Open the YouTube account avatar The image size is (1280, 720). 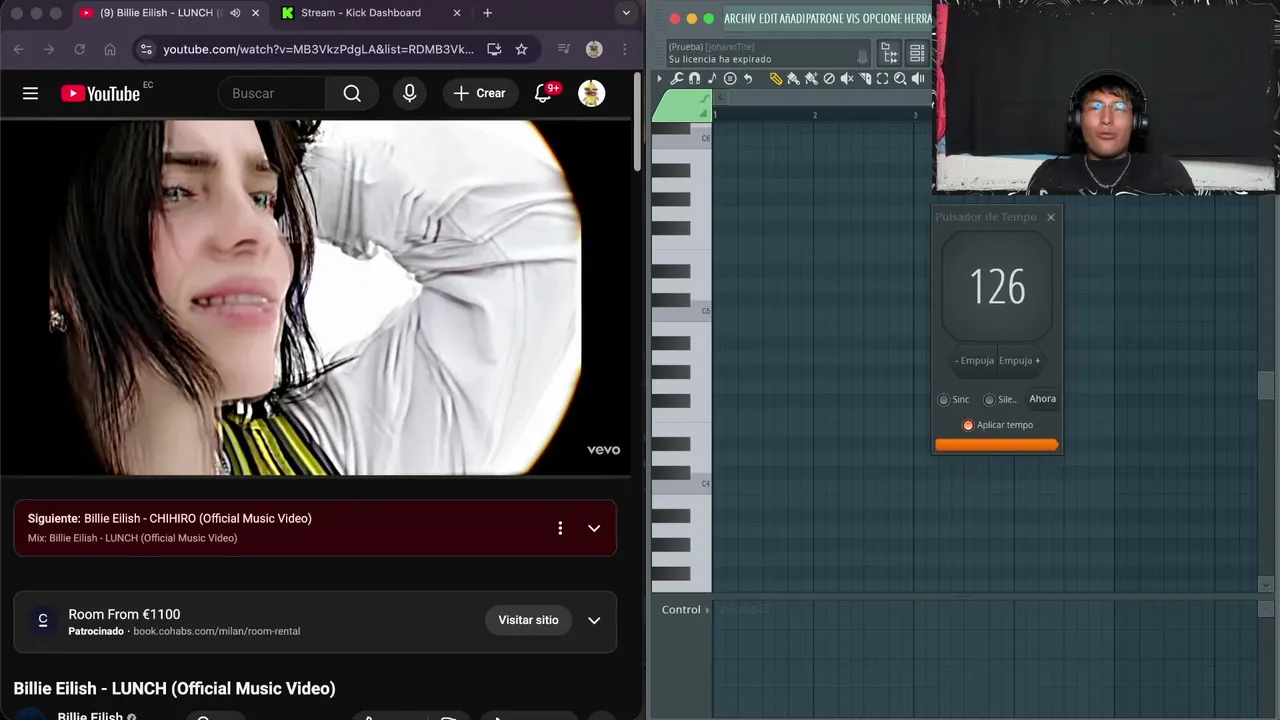tap(592, 93)
